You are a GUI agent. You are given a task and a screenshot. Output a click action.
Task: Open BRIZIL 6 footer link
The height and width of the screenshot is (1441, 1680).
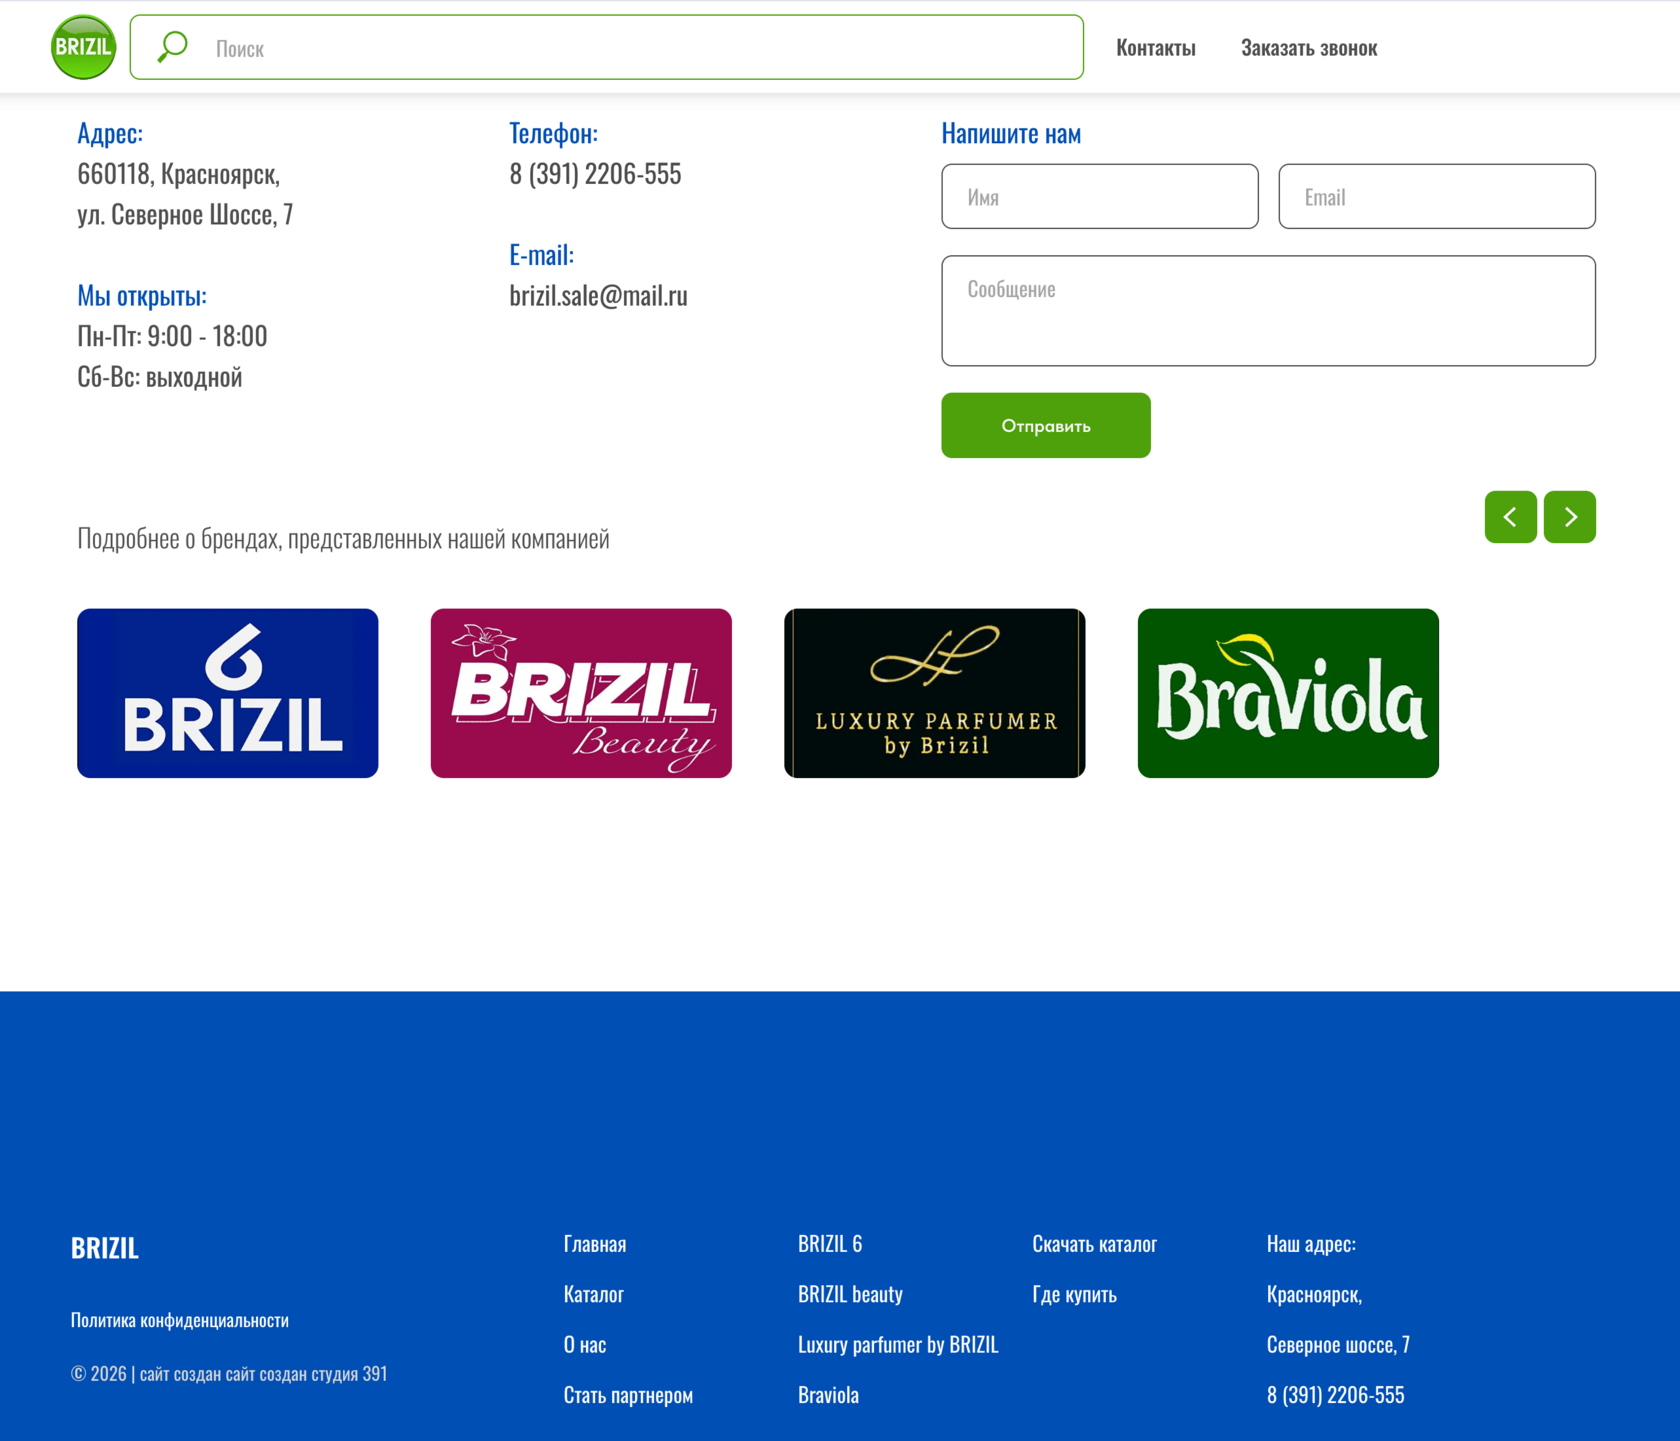click(830, 1244)
